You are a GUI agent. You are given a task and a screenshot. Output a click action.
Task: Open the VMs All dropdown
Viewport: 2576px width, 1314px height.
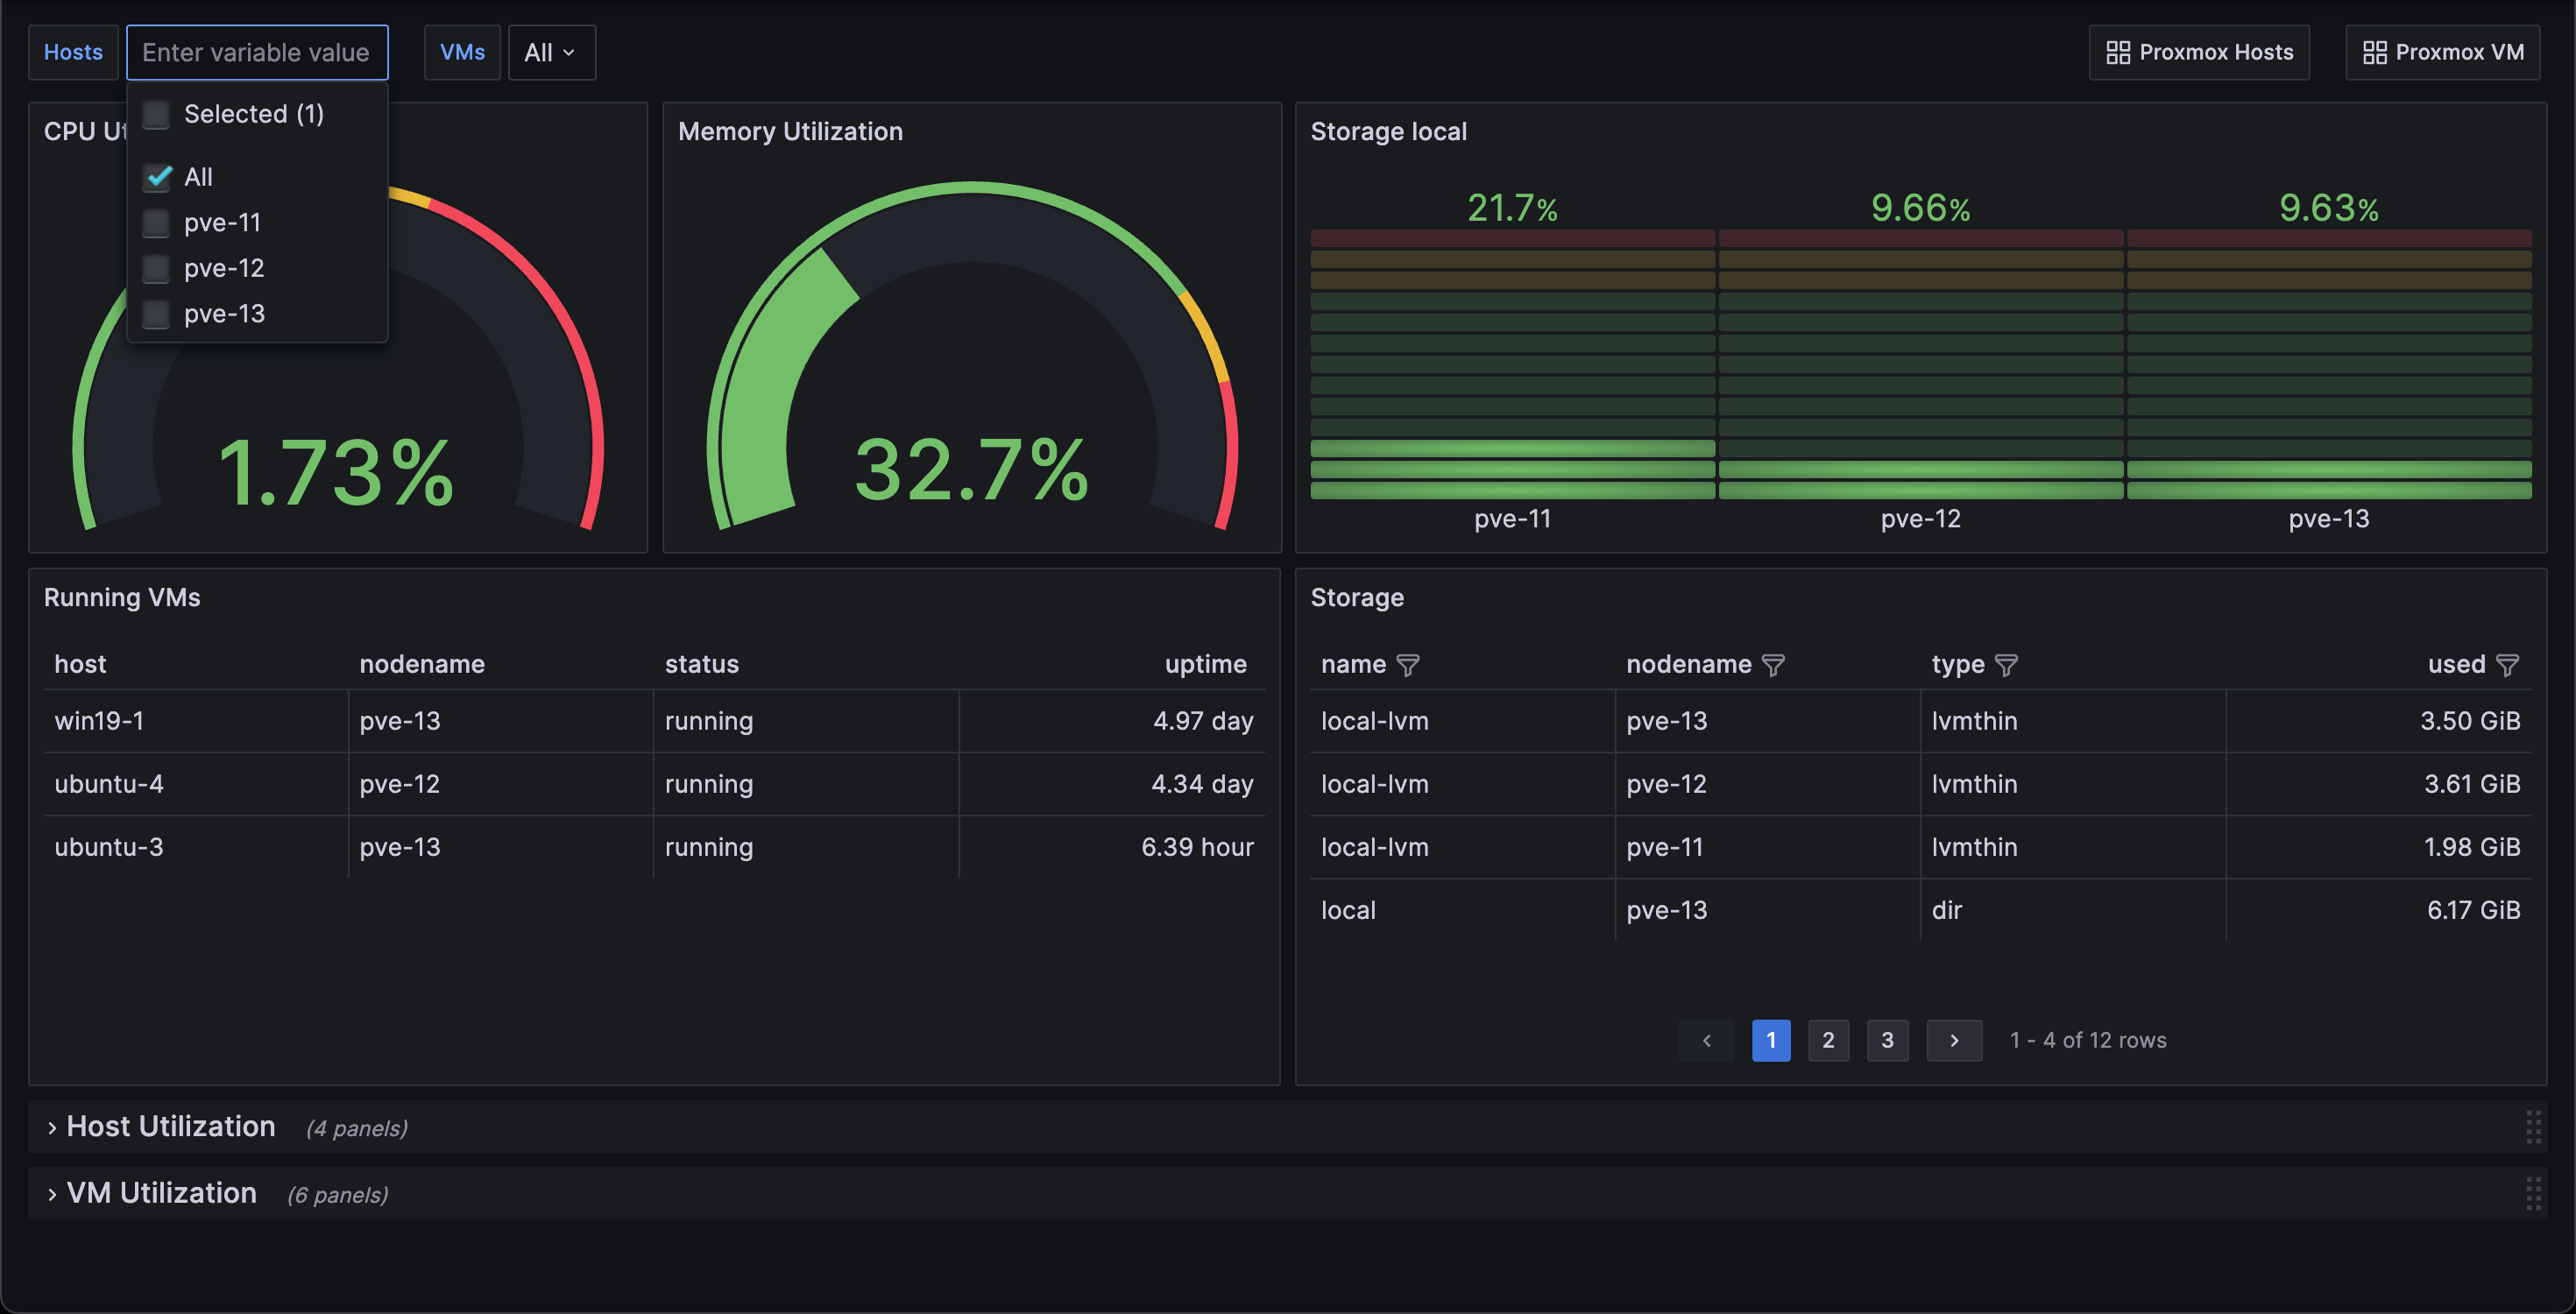tap(551, 52)
